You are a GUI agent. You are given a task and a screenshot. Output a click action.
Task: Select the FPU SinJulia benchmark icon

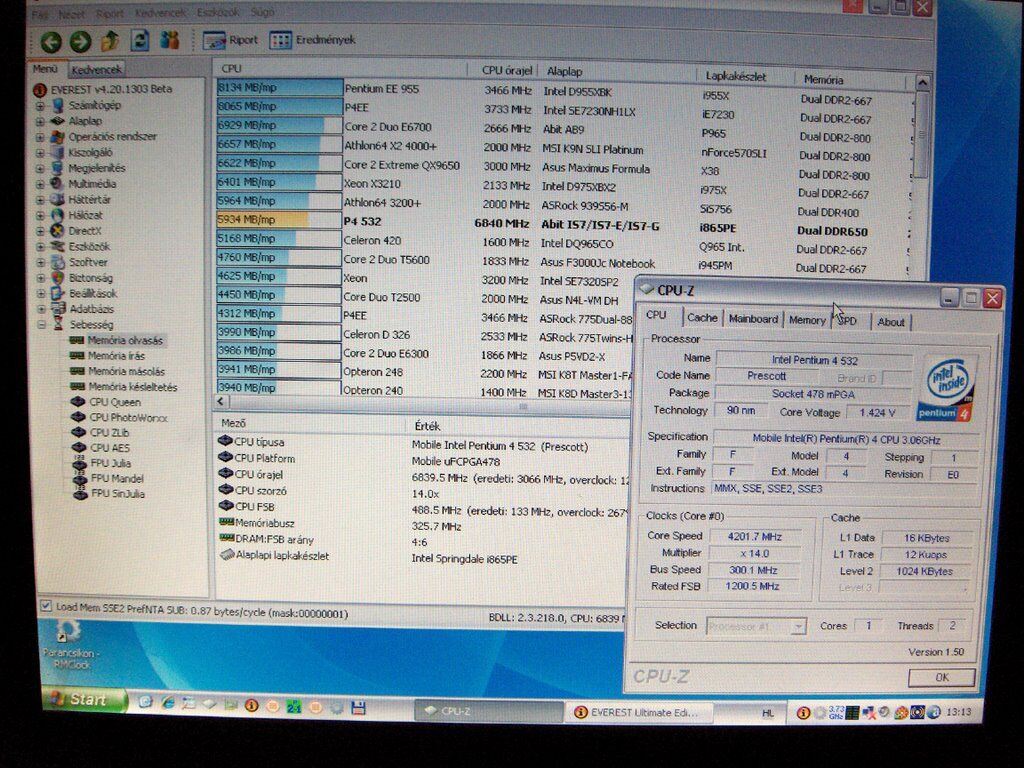(x=81, y=494)
